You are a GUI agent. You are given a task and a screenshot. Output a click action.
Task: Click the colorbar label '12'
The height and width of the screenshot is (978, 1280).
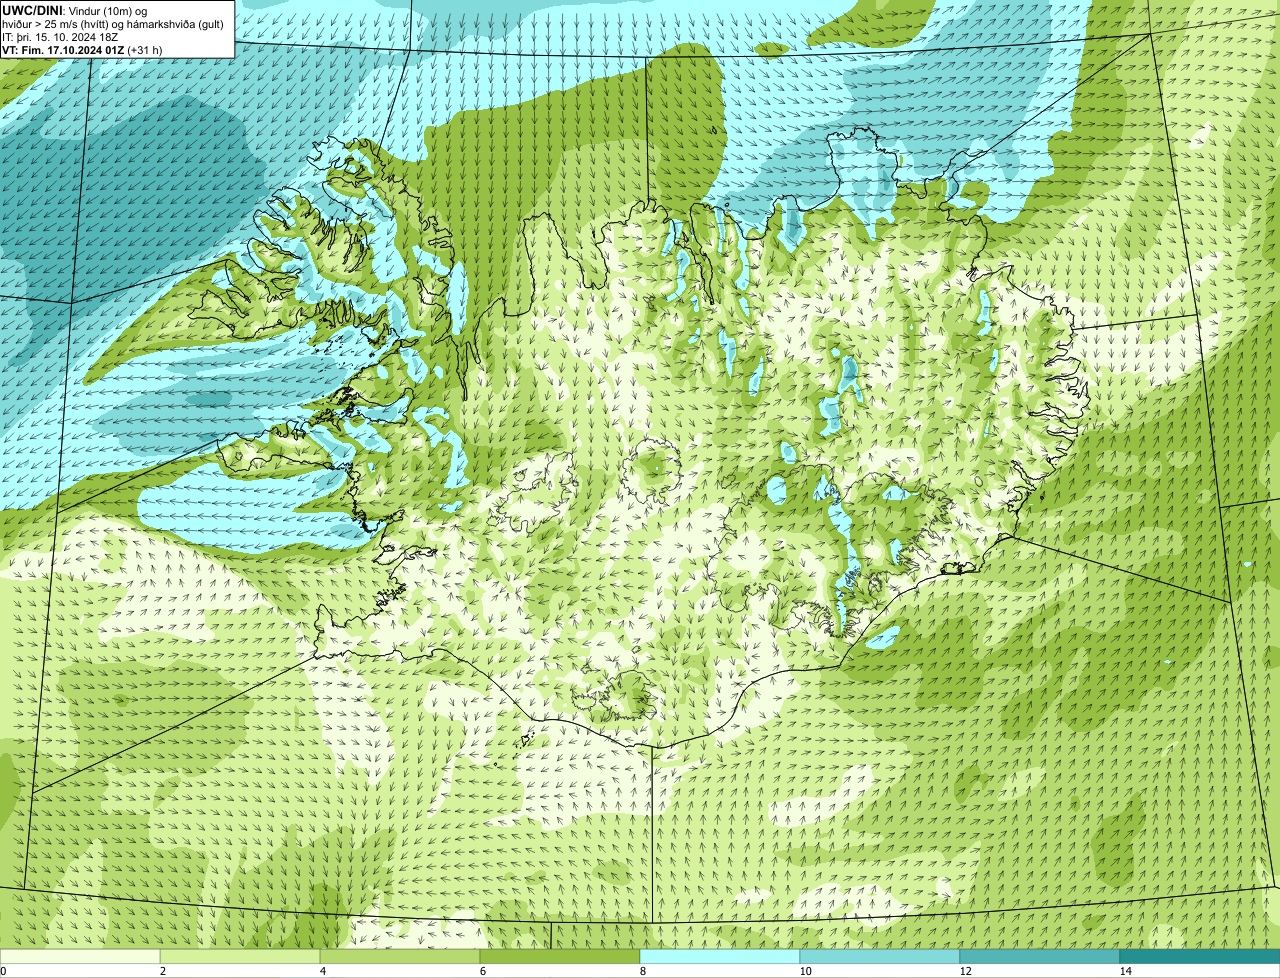pyautogui.click(x=965, y=971)
